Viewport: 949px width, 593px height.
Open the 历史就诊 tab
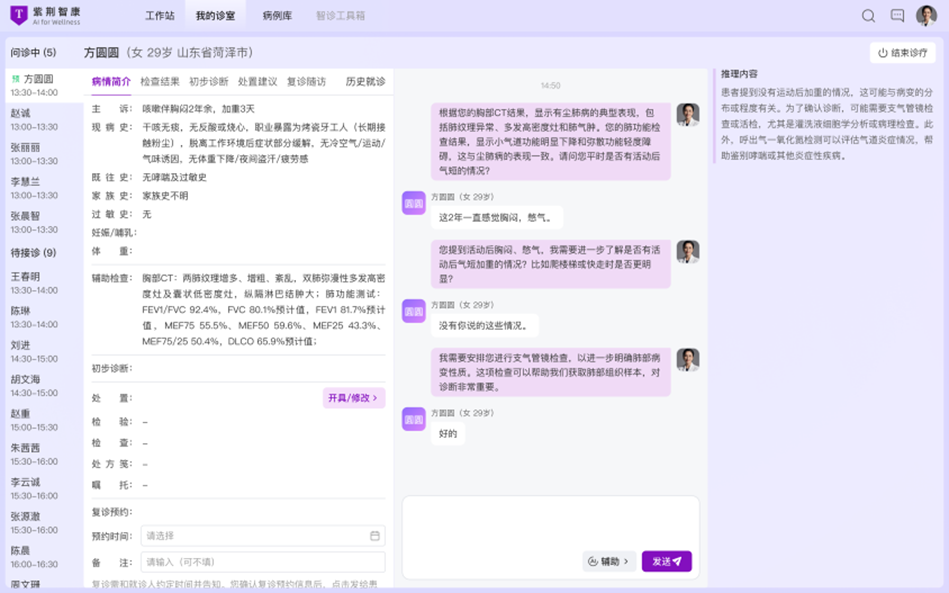tap(365, 82)
